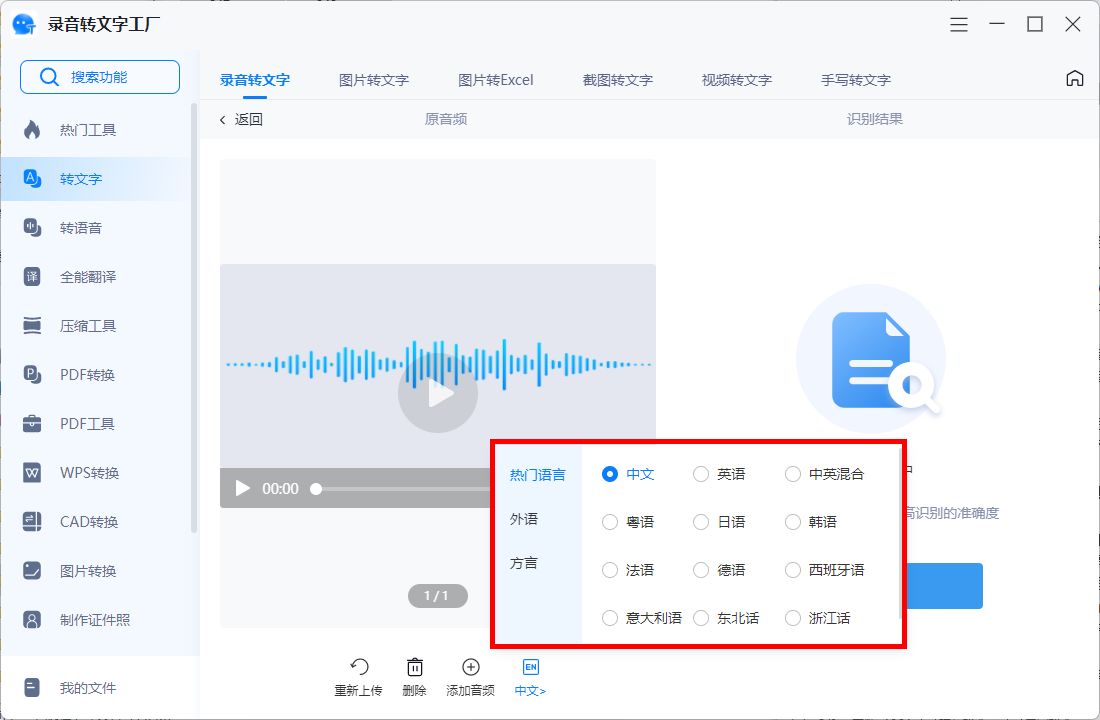Click the 搜索功能 search field

coord(100,77)
